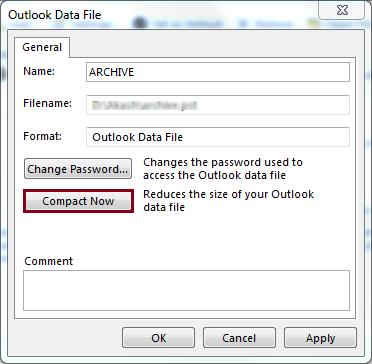Click the Format: label
The image size is (372, 364).
coord(42,136)
